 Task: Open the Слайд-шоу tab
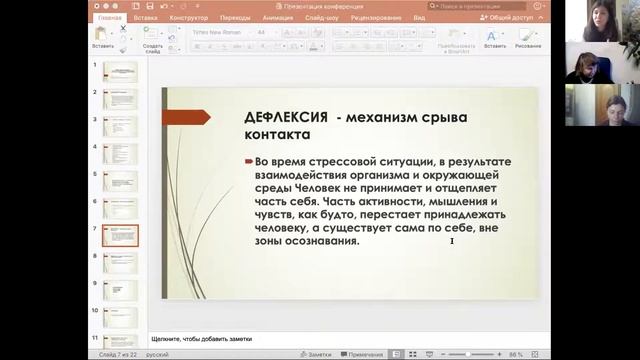point(322,18)
